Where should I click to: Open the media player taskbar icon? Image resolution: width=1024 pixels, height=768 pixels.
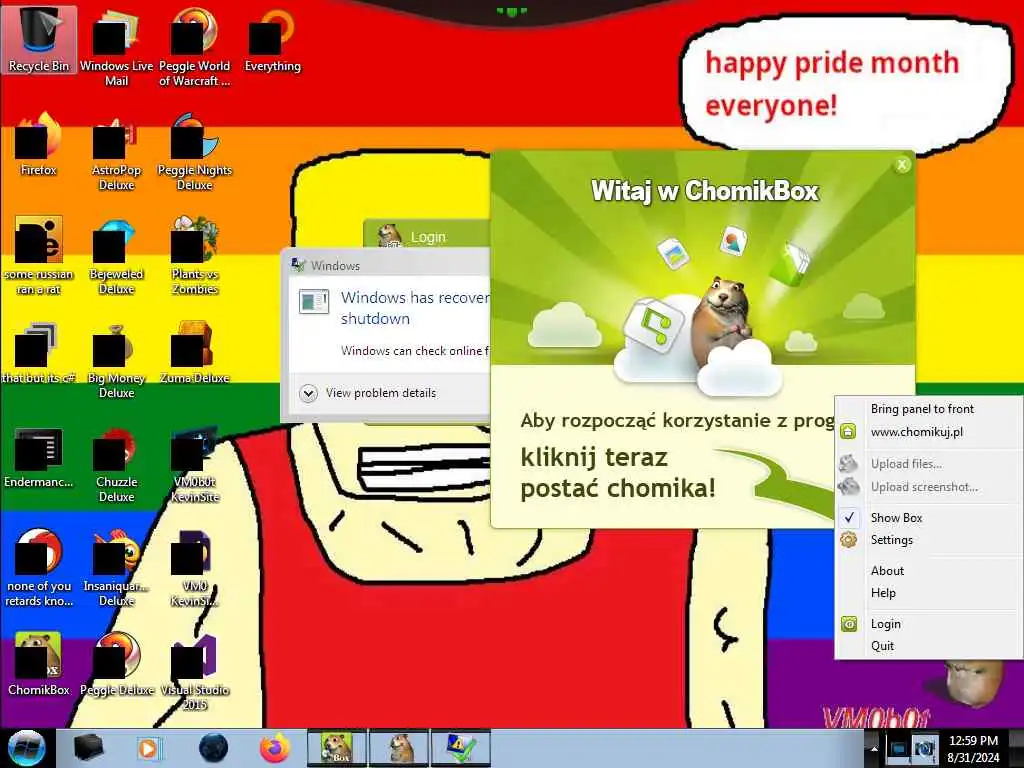point(148,748)
